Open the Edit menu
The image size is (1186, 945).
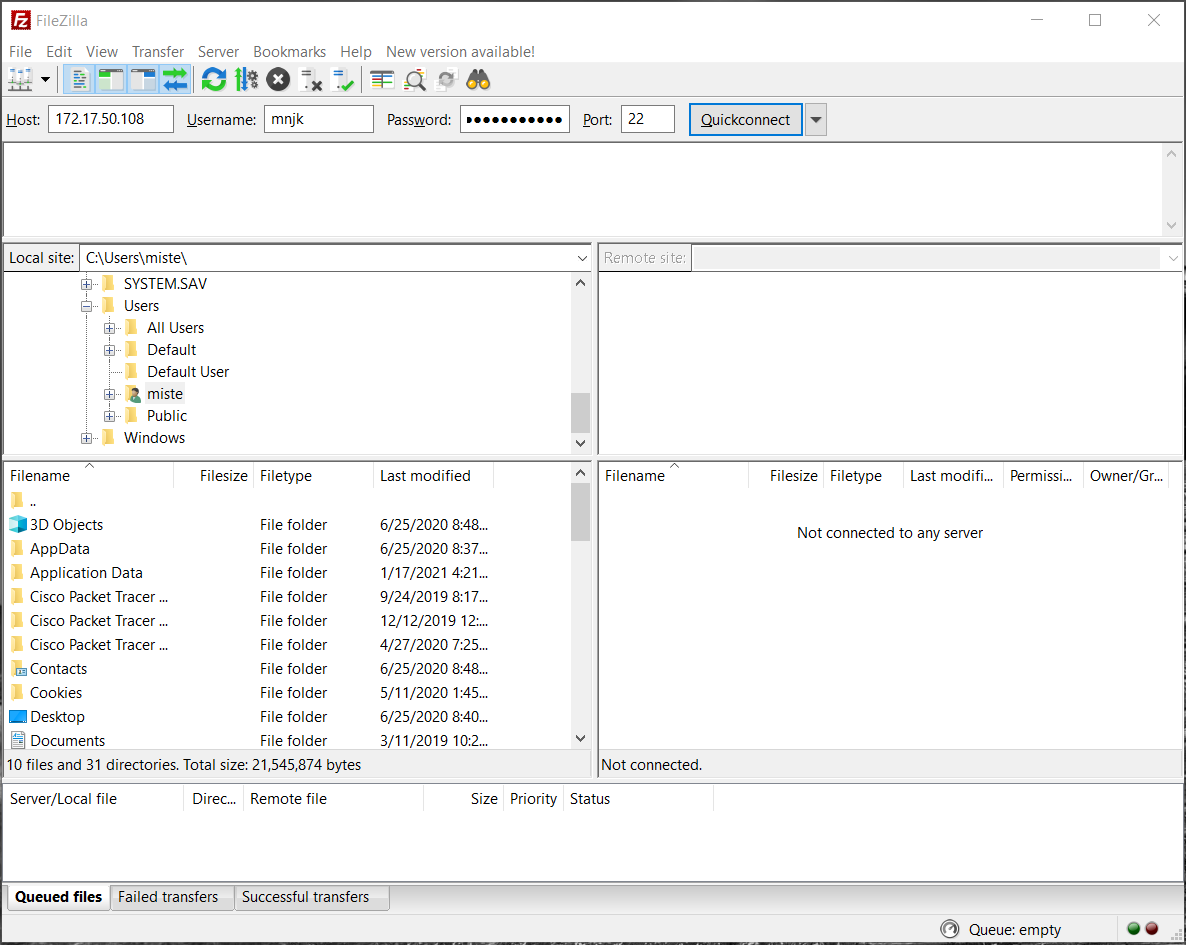(x=59, y=51)
